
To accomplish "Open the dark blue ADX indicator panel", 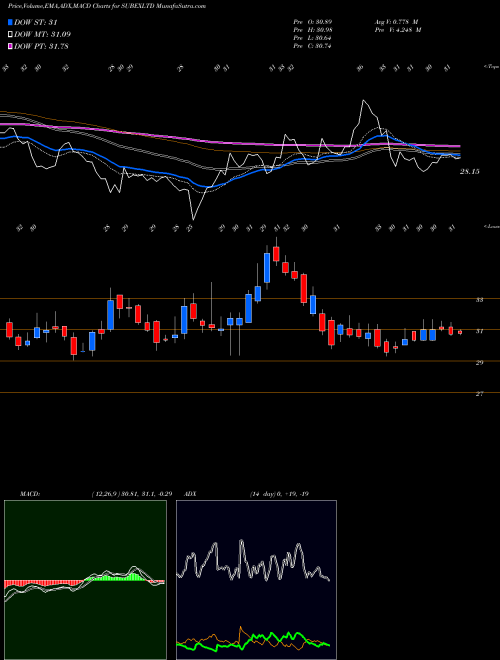I will coord(256,580).
